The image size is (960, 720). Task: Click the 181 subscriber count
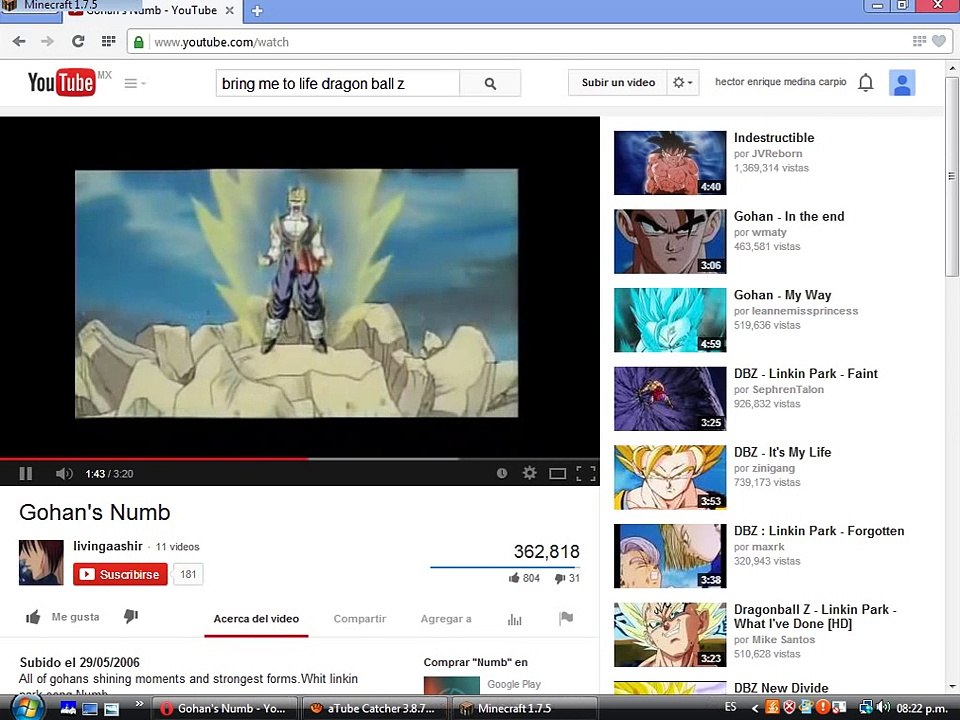pos(188,574)
